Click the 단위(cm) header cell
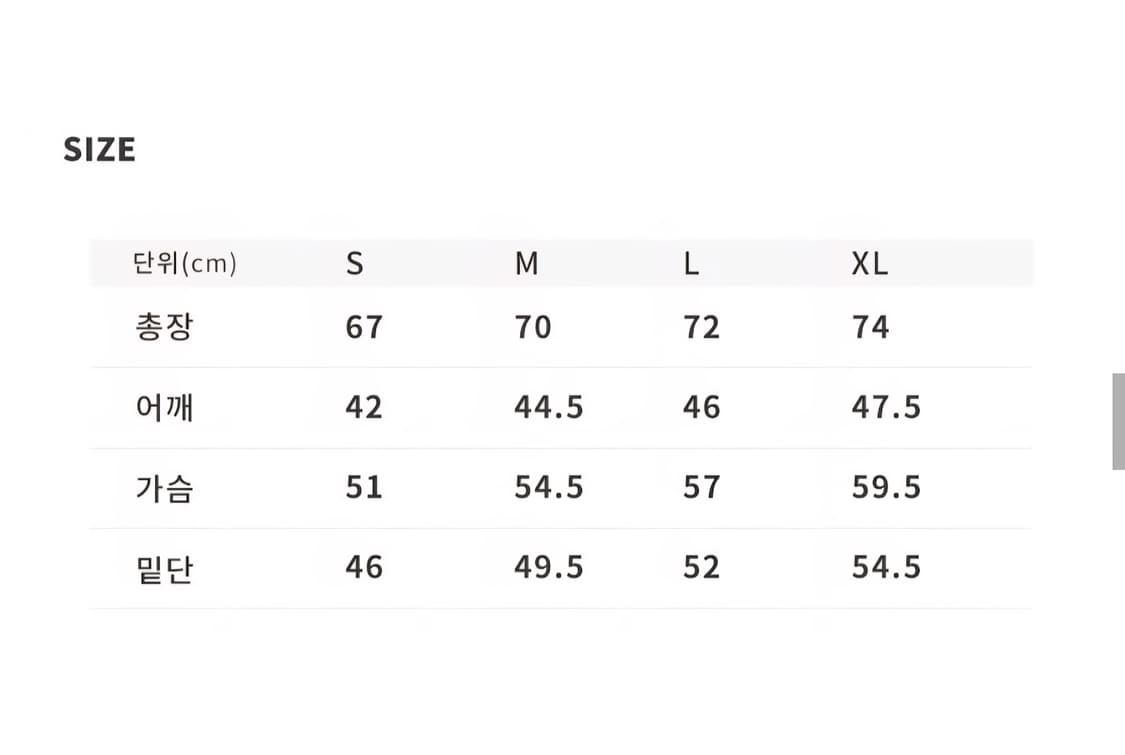This screenshot has height=755, width=1125. [x=185, y=264]
